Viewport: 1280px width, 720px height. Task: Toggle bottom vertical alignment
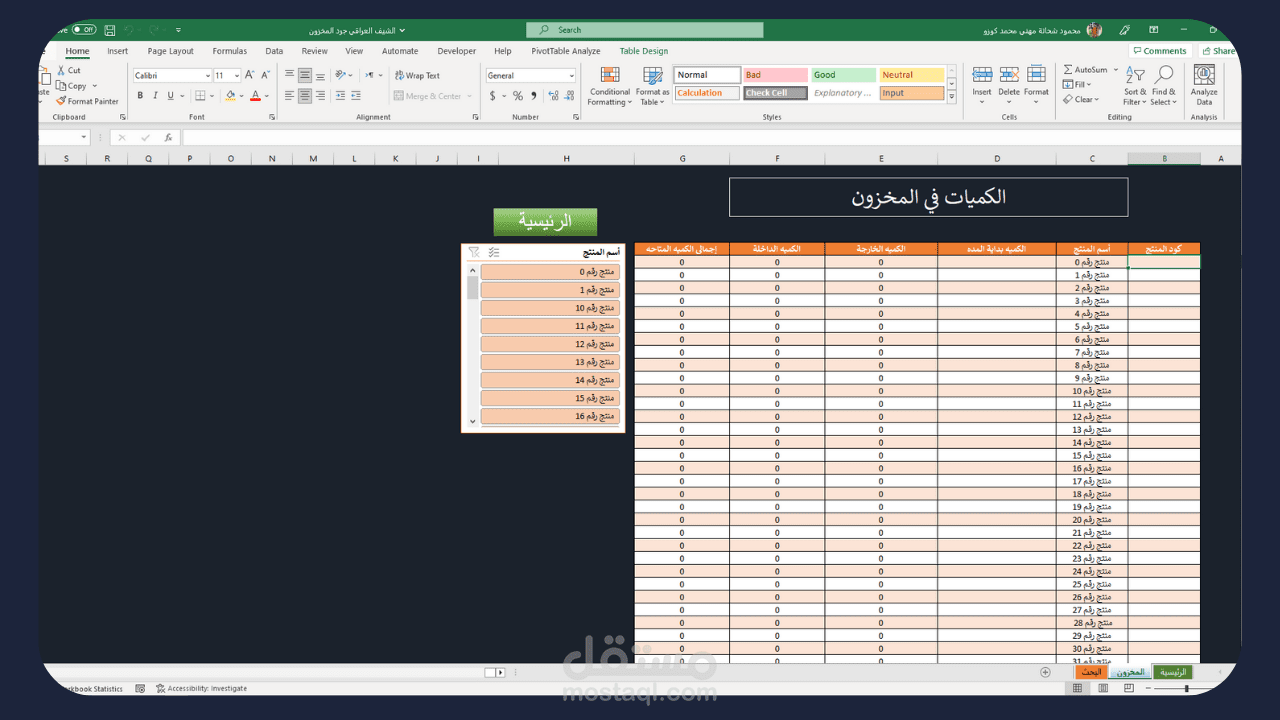pyautogui.click(x=321, y=75)
